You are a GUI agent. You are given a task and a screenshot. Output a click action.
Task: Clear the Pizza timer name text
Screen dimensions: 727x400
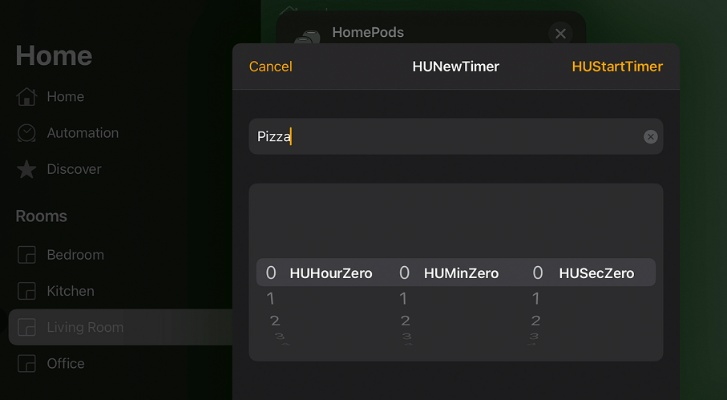click(x=650, y=137)
